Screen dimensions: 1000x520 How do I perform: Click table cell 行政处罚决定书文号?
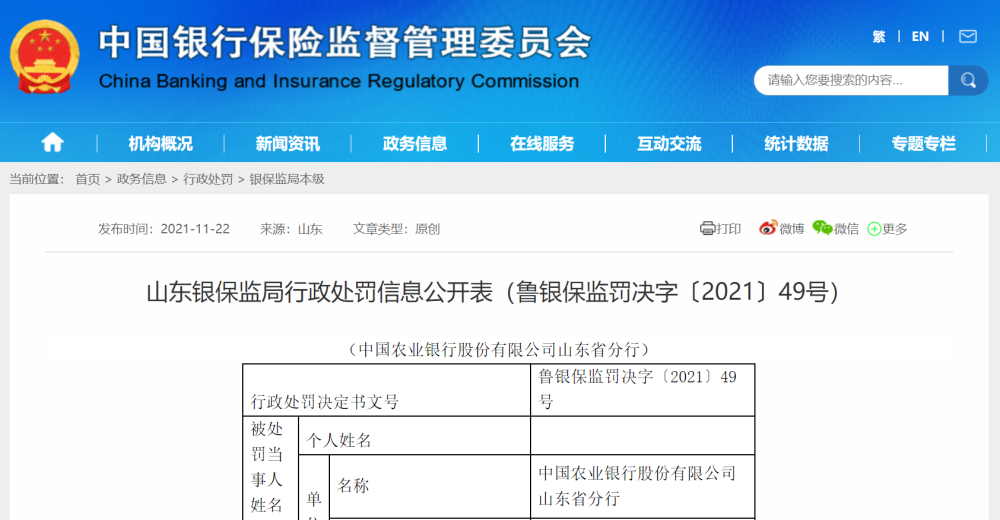[386, 390]
